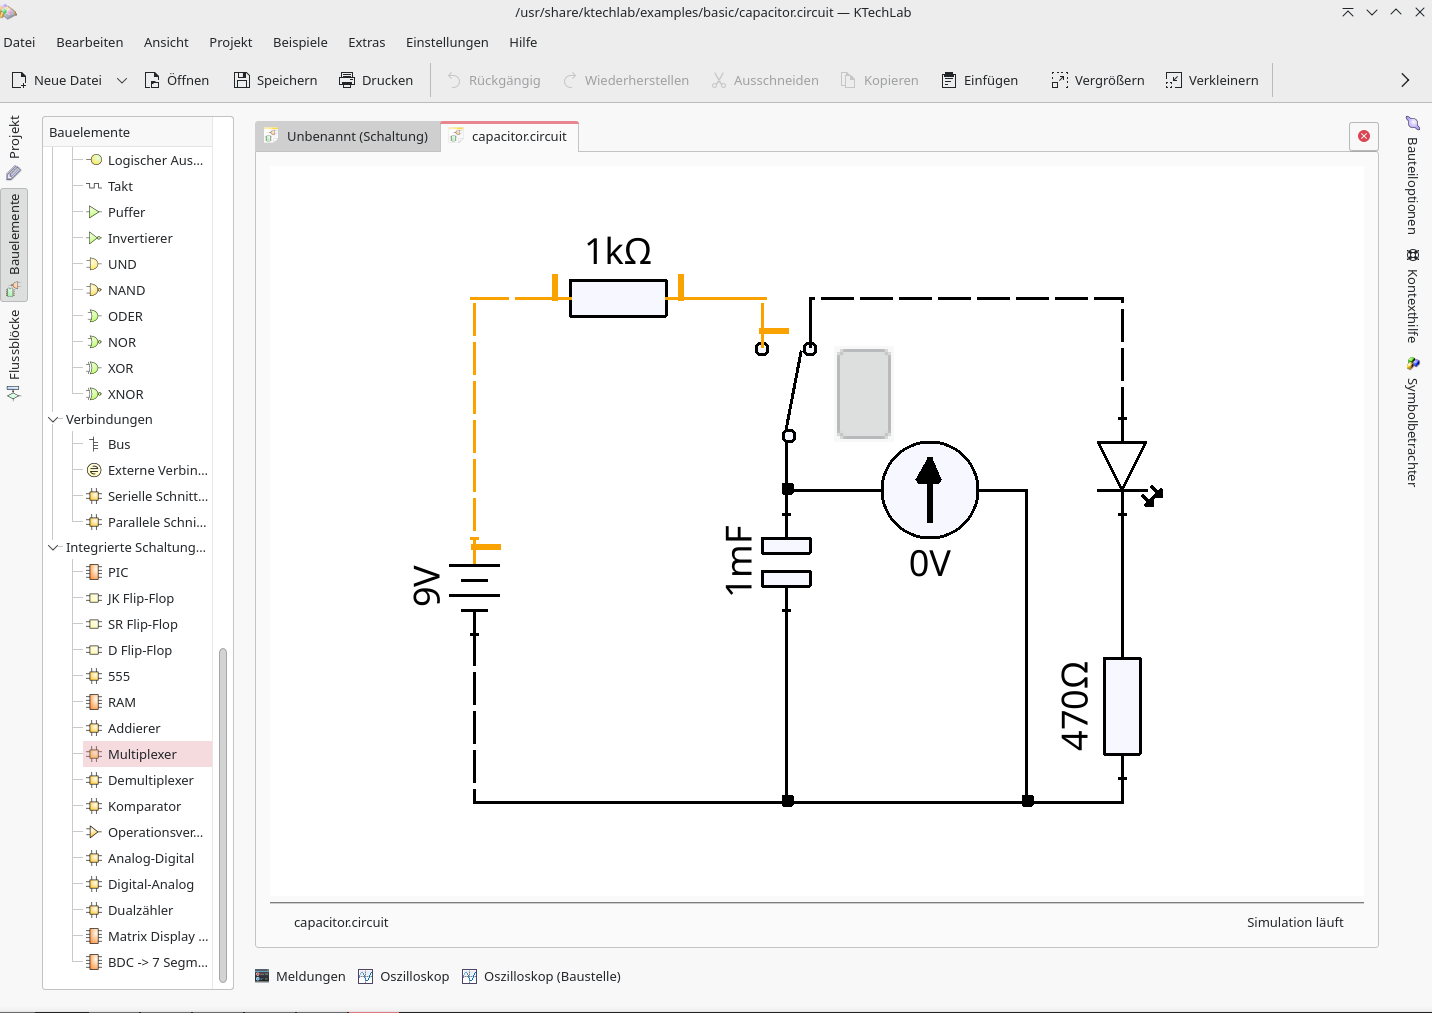The height and width of the screenshot is (1013, 1432).
Task: Show more toolbar items via chevron
Action: pyautogui.click(x=1405, y=80)
